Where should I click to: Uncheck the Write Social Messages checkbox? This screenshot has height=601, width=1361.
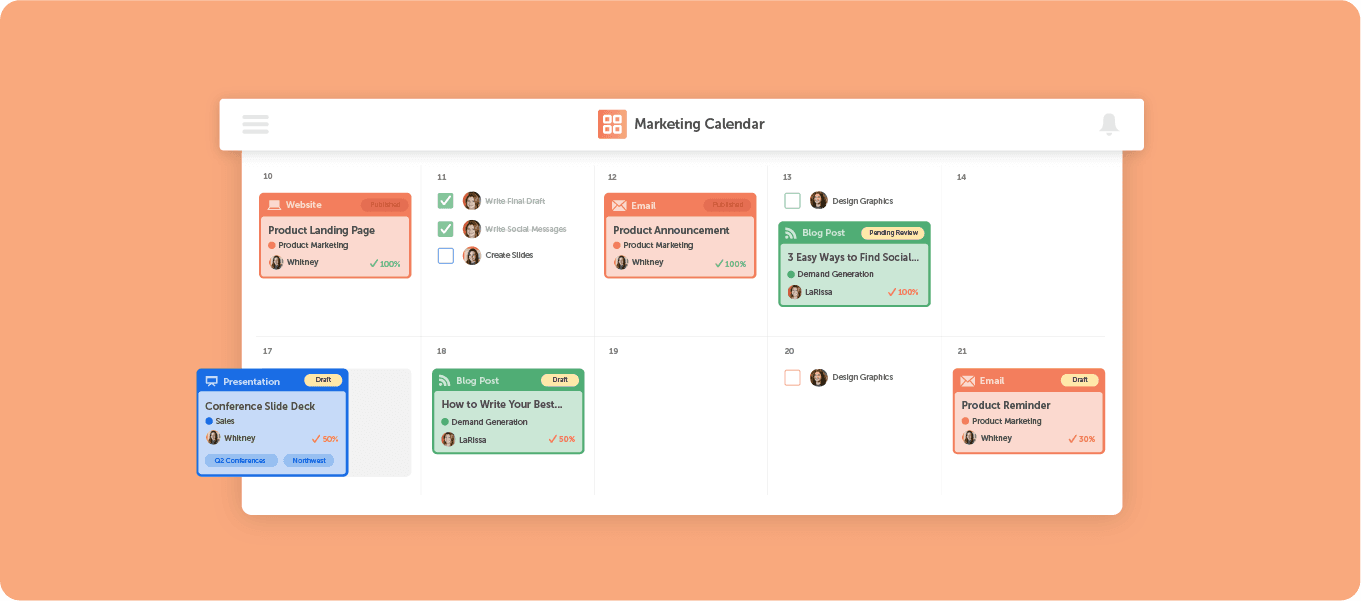point(446,229)
